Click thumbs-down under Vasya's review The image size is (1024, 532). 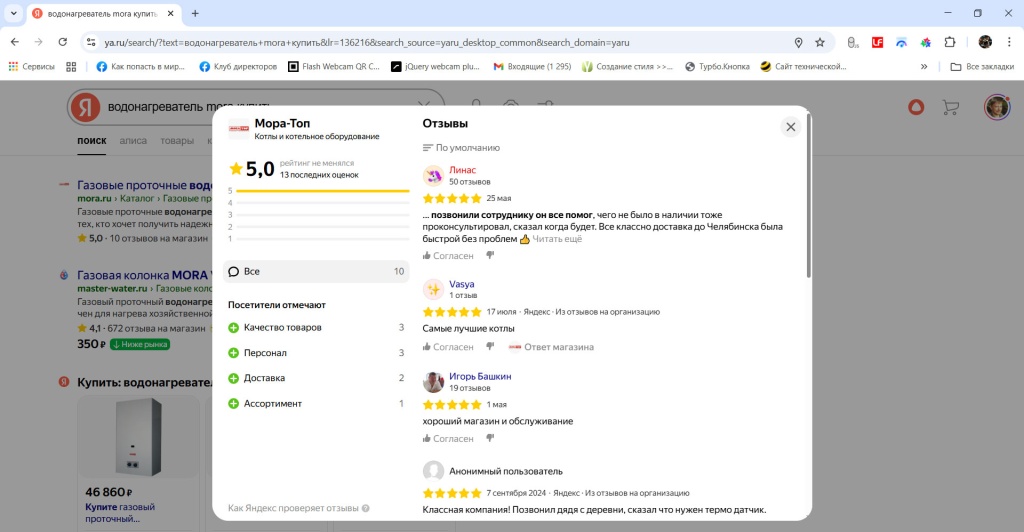pyautogui.click(x=490, y=347)
